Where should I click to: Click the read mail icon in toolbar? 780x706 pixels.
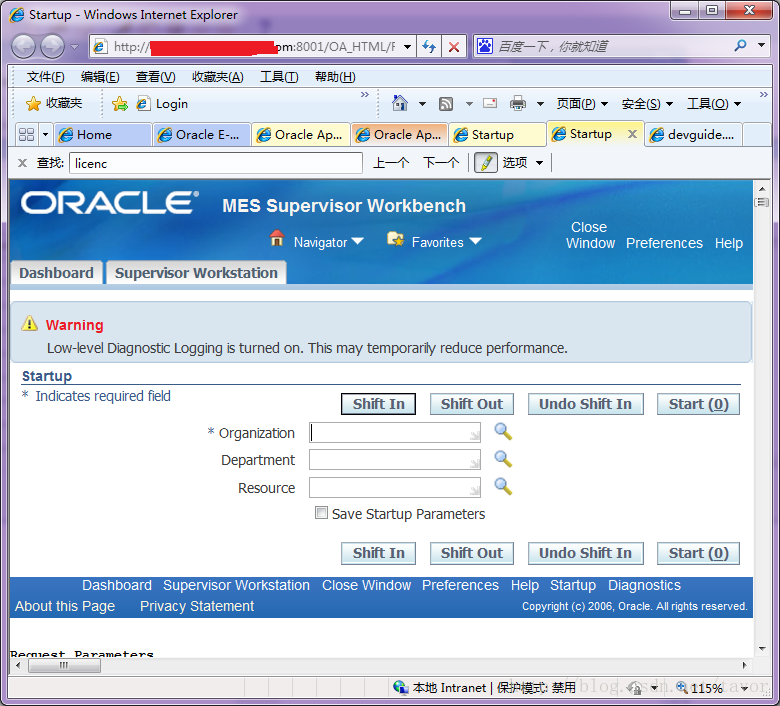pos(490,103)
